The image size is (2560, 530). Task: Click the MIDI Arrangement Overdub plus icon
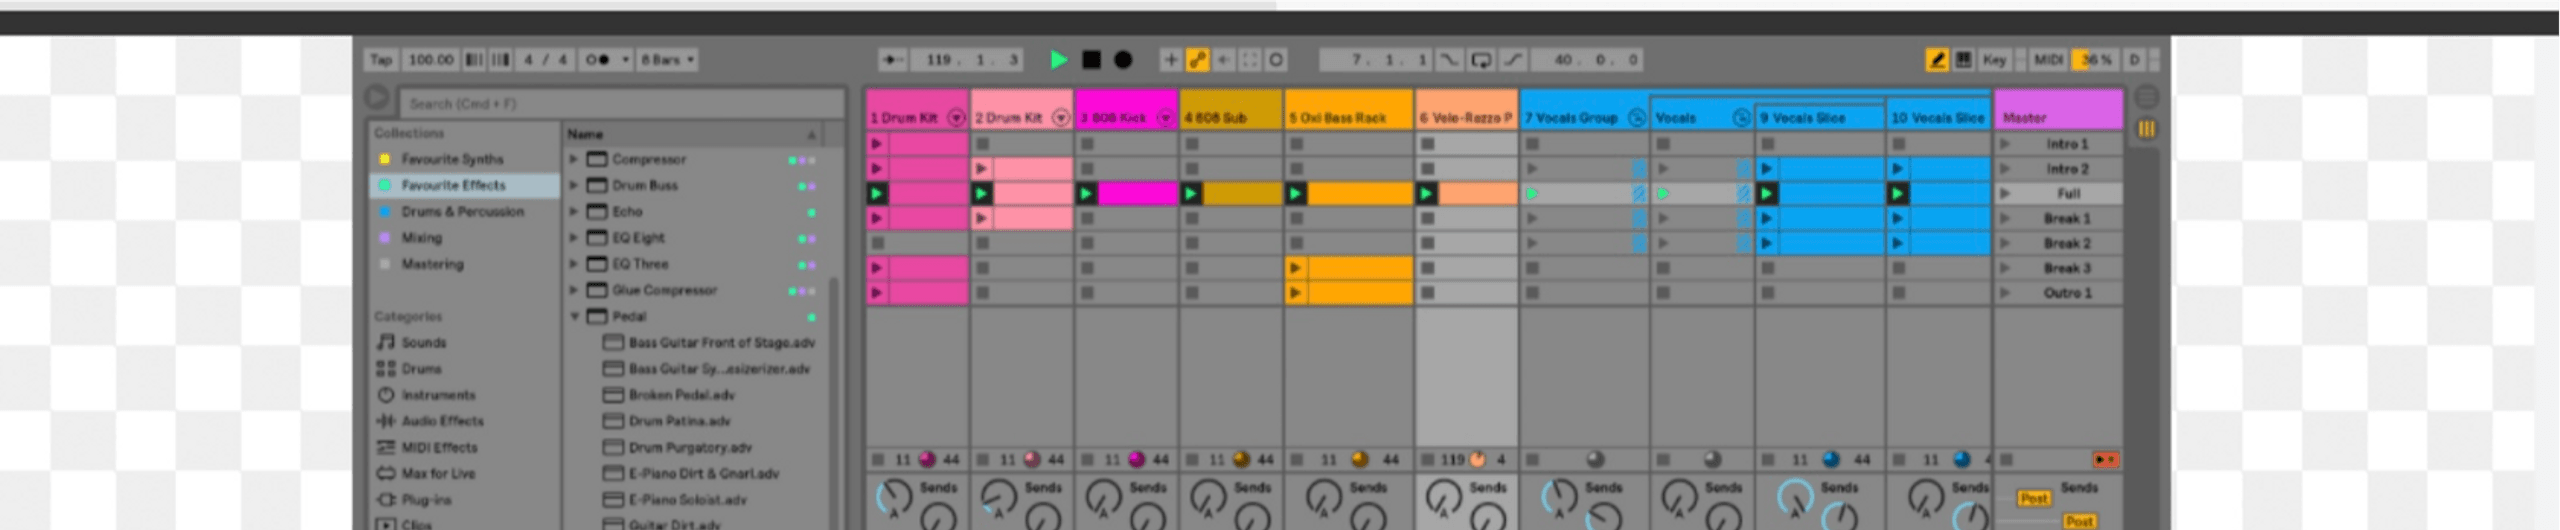point(1170,60)
